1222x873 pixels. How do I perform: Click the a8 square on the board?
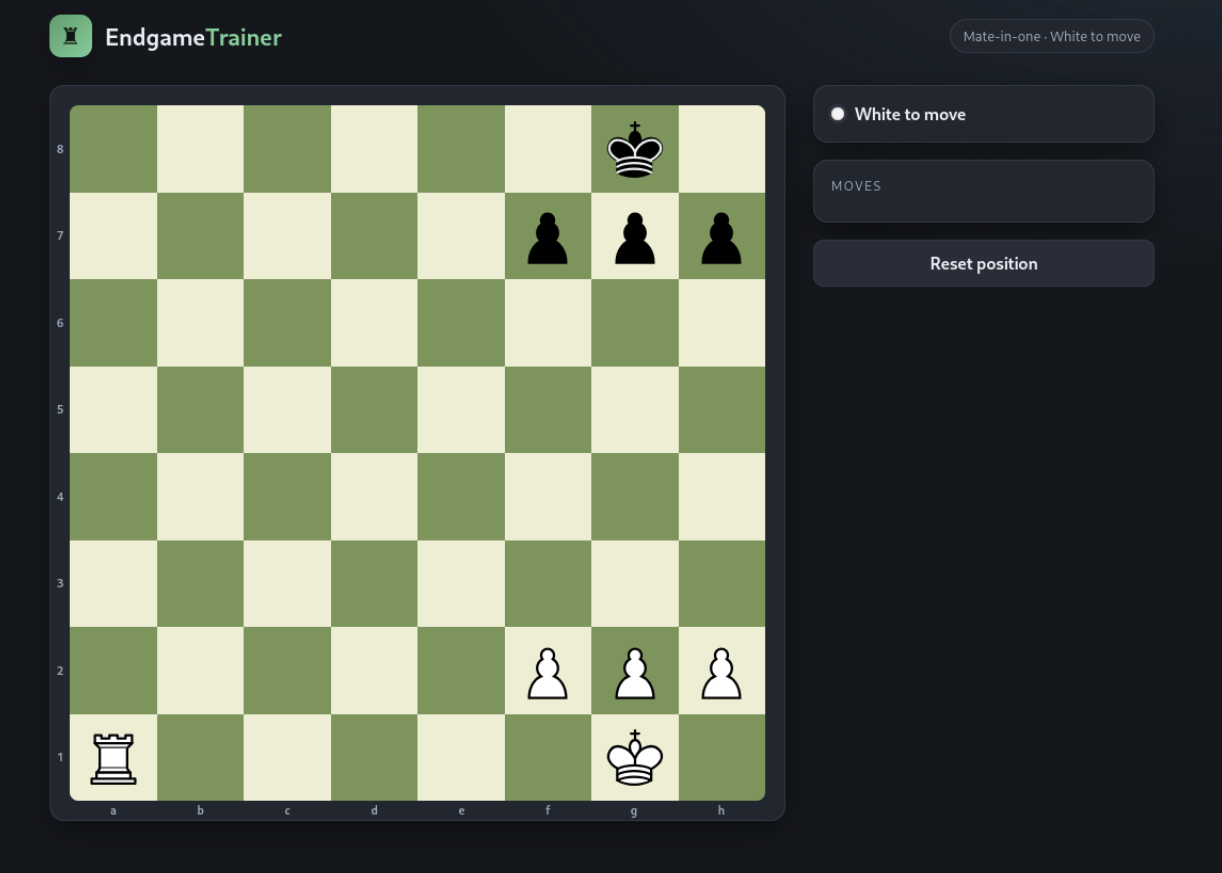pyautogui.click(x=113, y=149)
